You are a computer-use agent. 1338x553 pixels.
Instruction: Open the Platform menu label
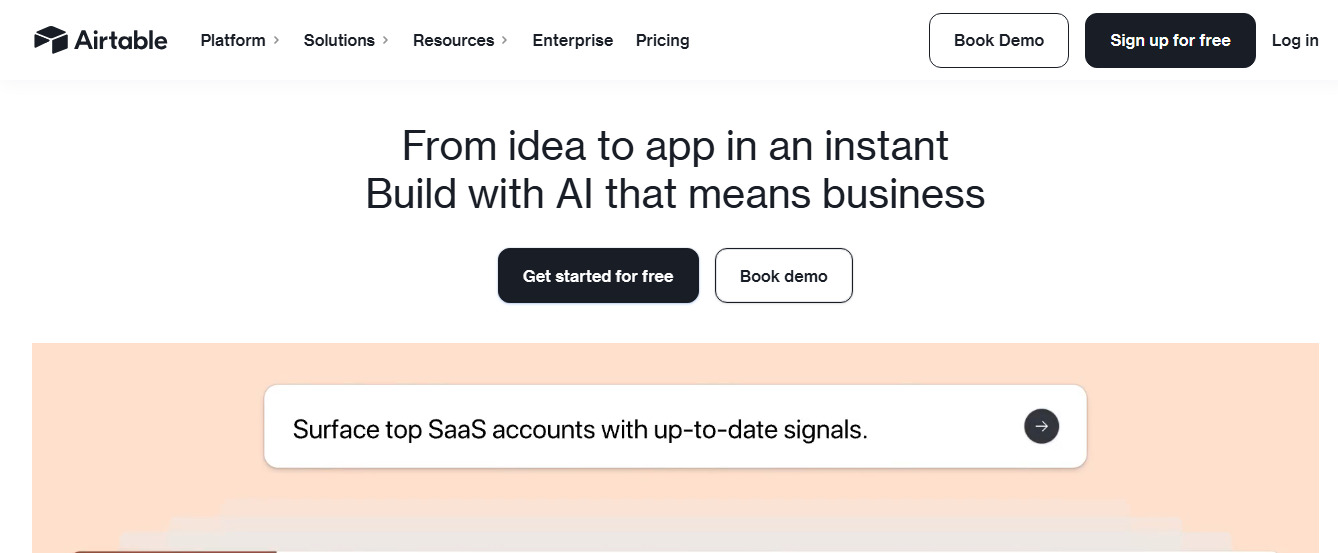click(233, 40)
